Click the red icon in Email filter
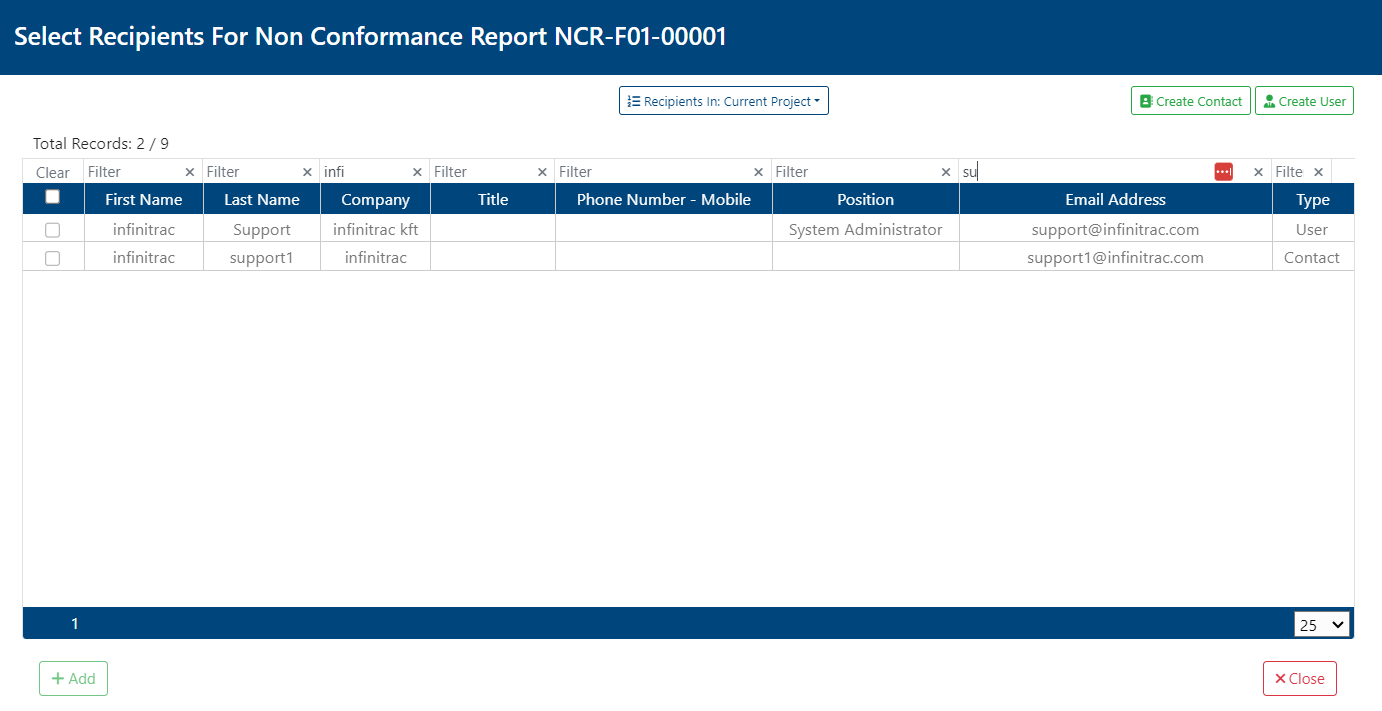The width and height of the screenshot is (1382, 711). 1224,172
